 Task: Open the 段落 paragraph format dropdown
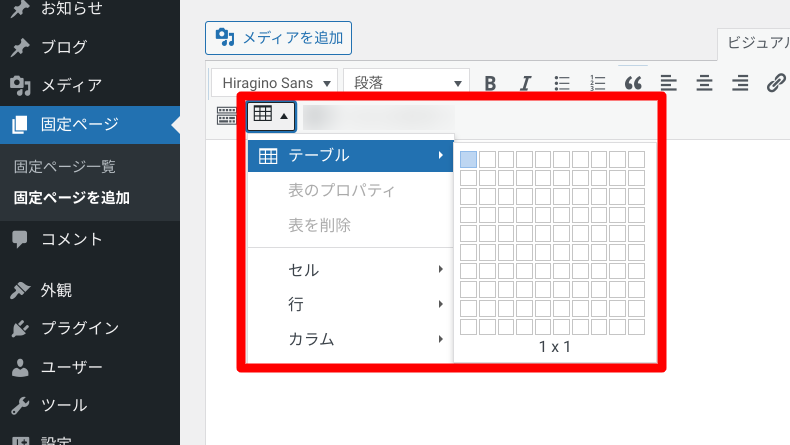tap(406, 83)
